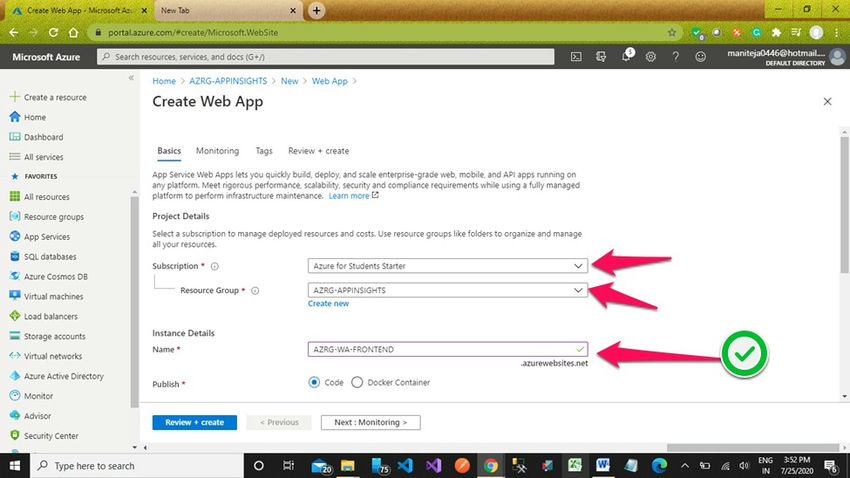
Task: Bookmark this page with star icon
Action: [x=672, y=33]
